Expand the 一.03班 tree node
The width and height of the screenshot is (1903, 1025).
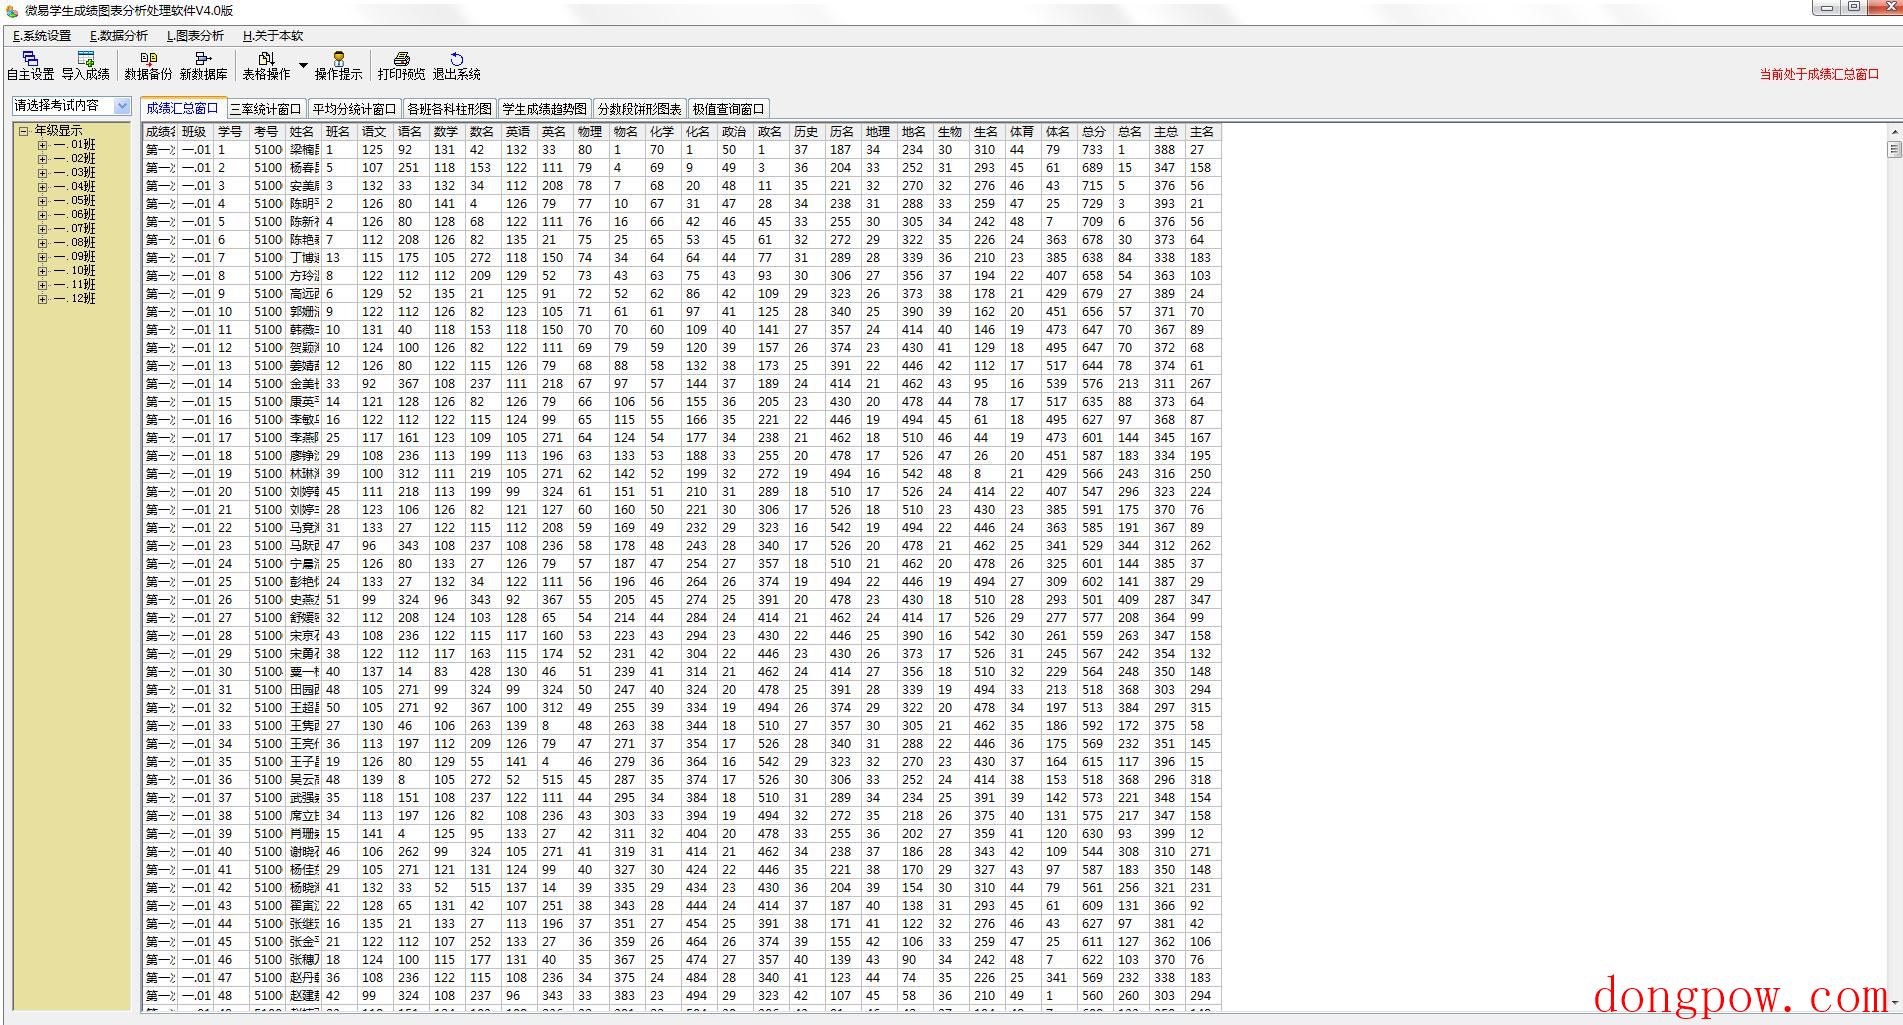coord(42,173)
